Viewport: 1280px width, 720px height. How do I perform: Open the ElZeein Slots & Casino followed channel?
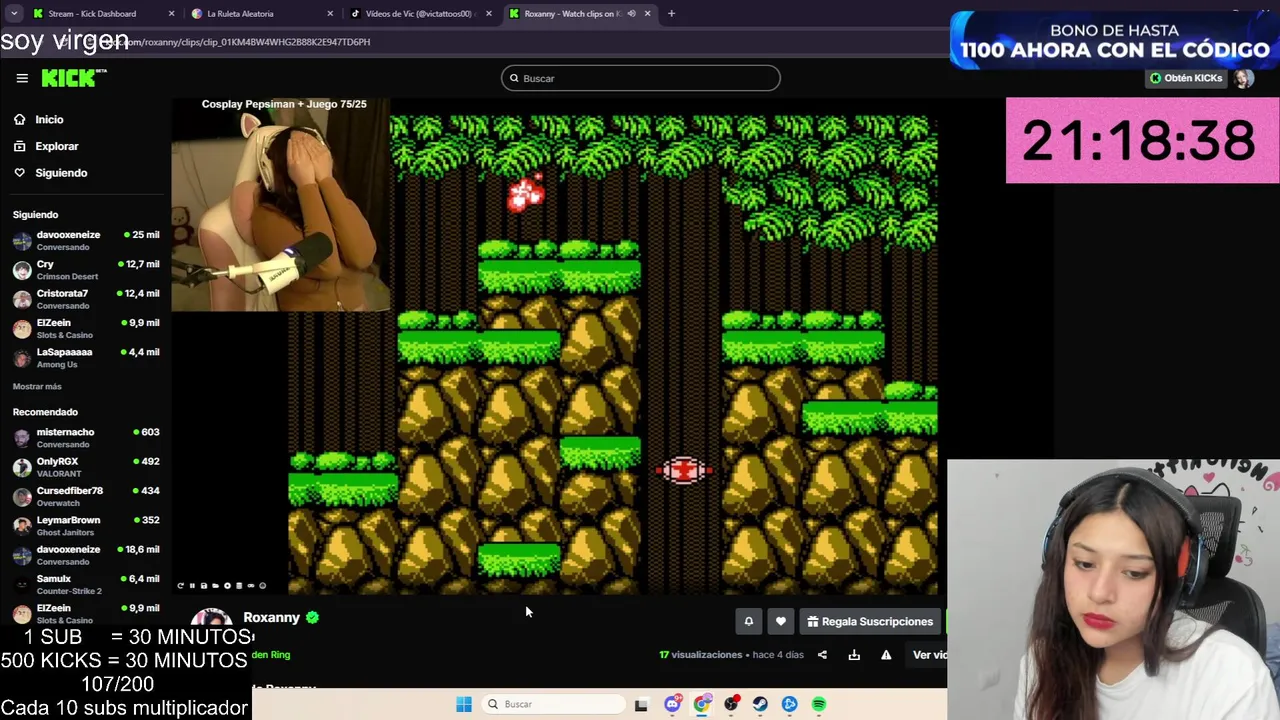[85, 329]
